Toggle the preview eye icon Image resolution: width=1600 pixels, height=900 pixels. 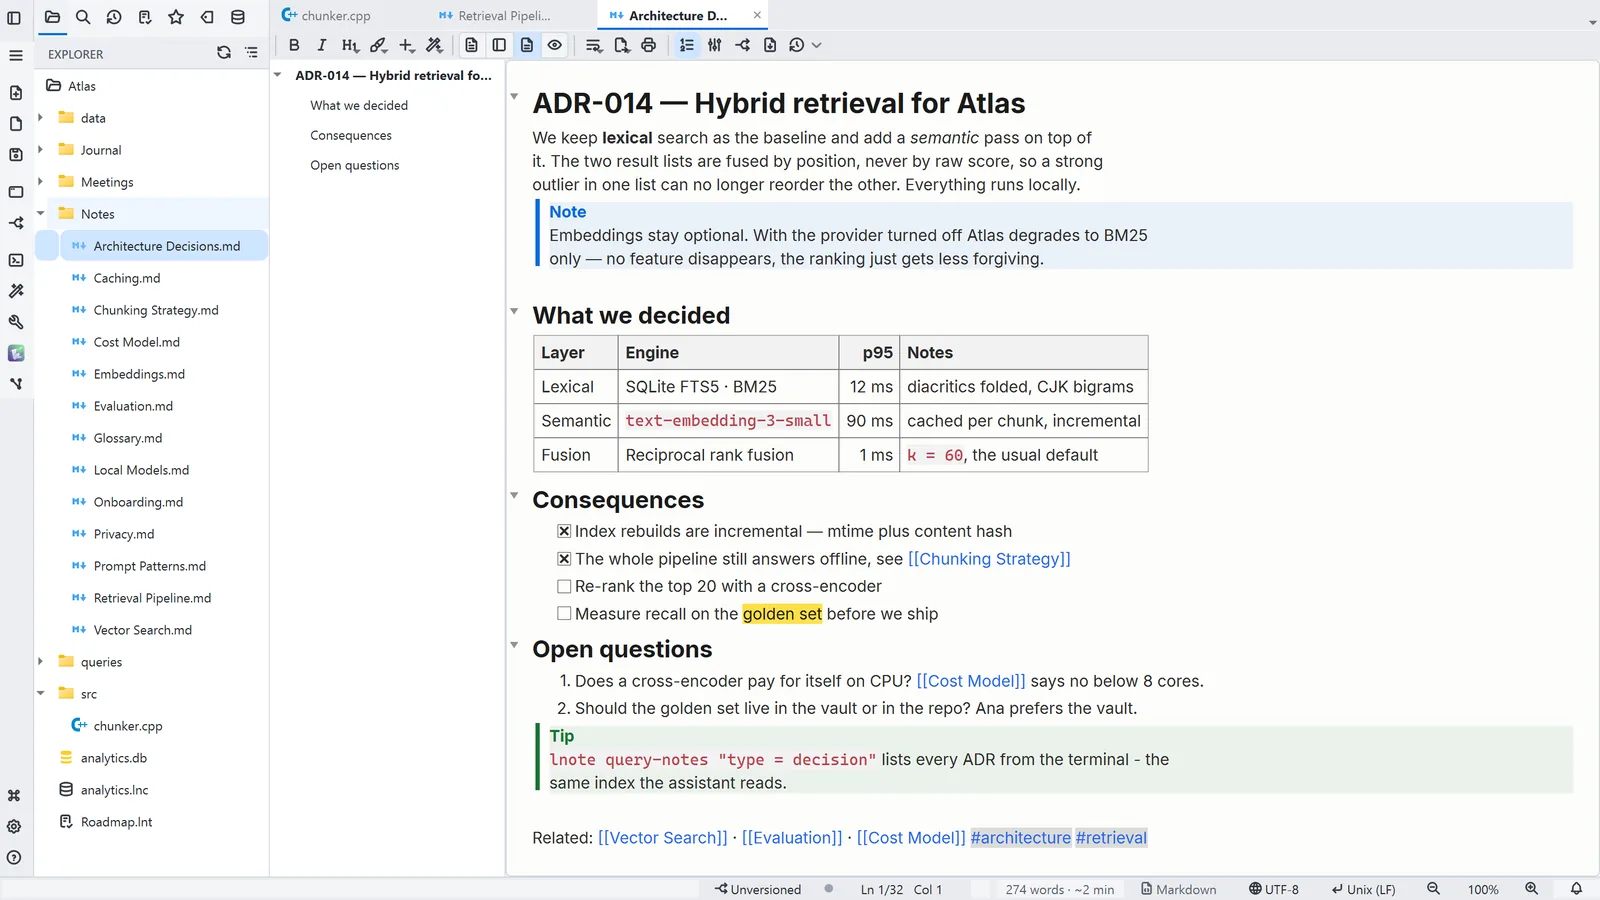[x=555, y=45]
